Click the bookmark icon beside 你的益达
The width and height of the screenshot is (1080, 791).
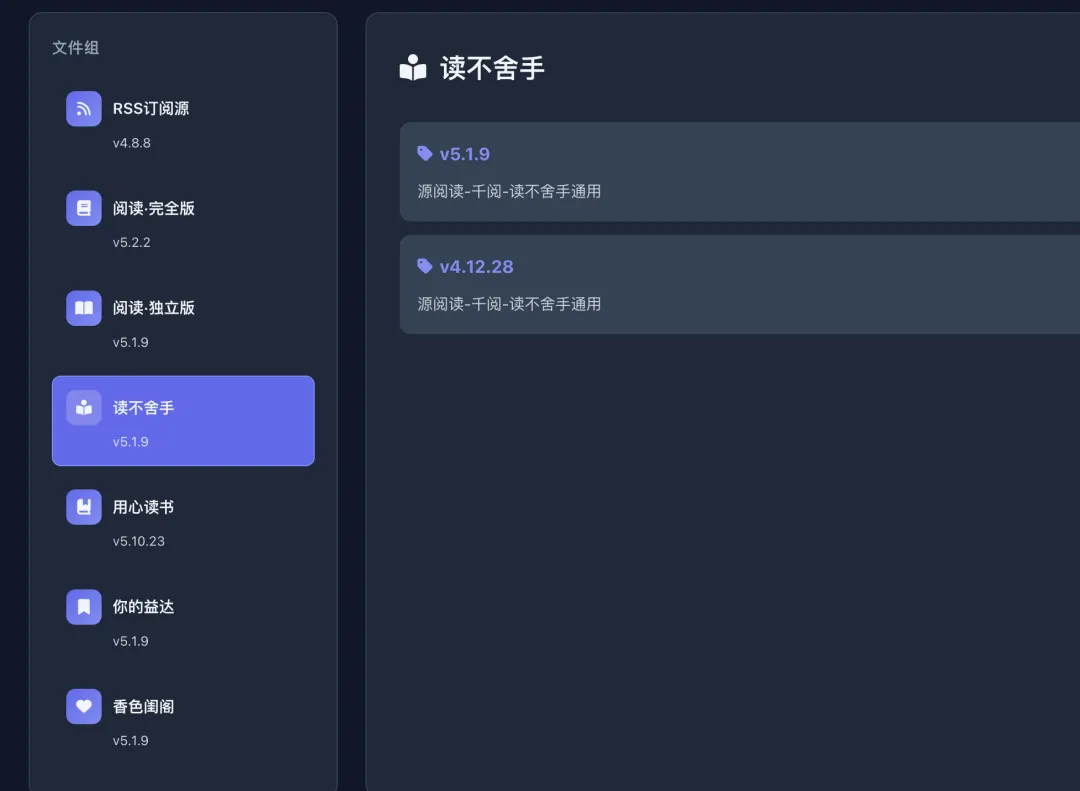84,607
